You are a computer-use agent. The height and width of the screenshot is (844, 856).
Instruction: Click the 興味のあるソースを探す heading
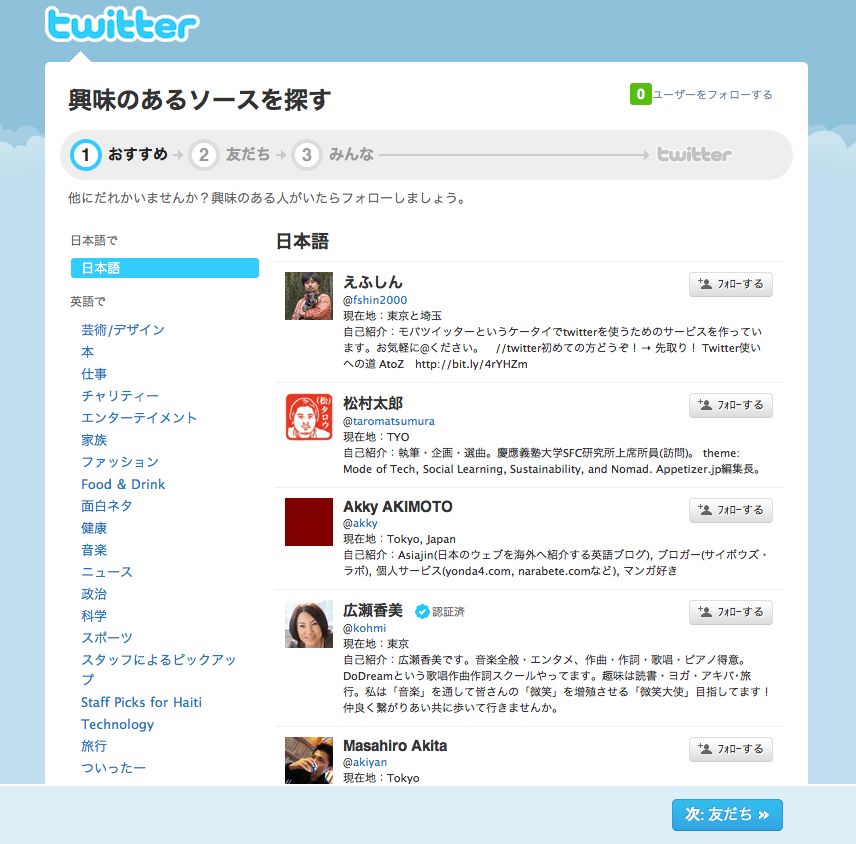pos(200,100)
